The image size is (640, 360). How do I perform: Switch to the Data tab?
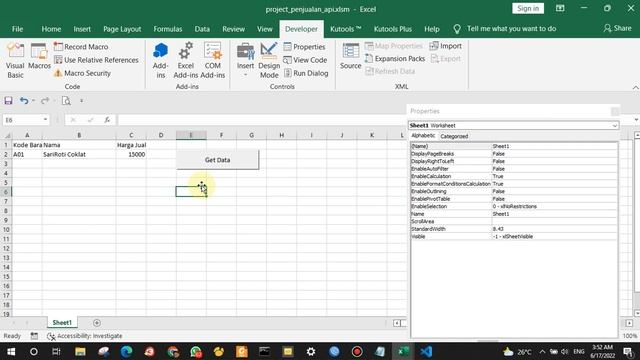(x=202, y=29)
